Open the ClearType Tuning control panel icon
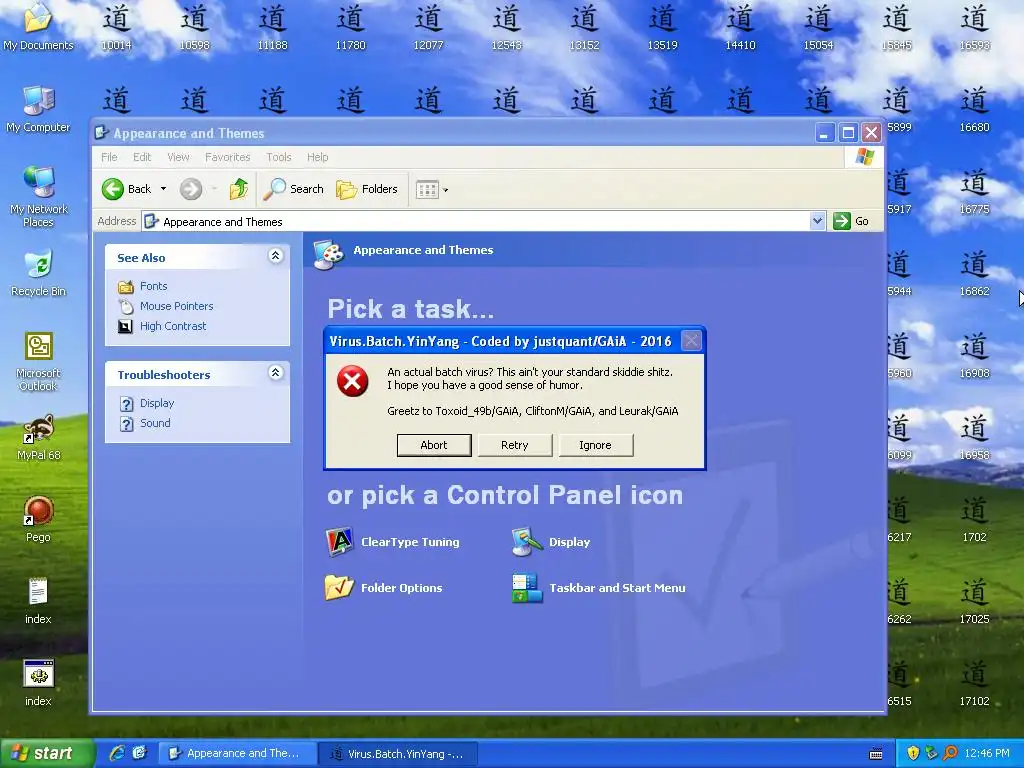 click(x=392, y=542)
